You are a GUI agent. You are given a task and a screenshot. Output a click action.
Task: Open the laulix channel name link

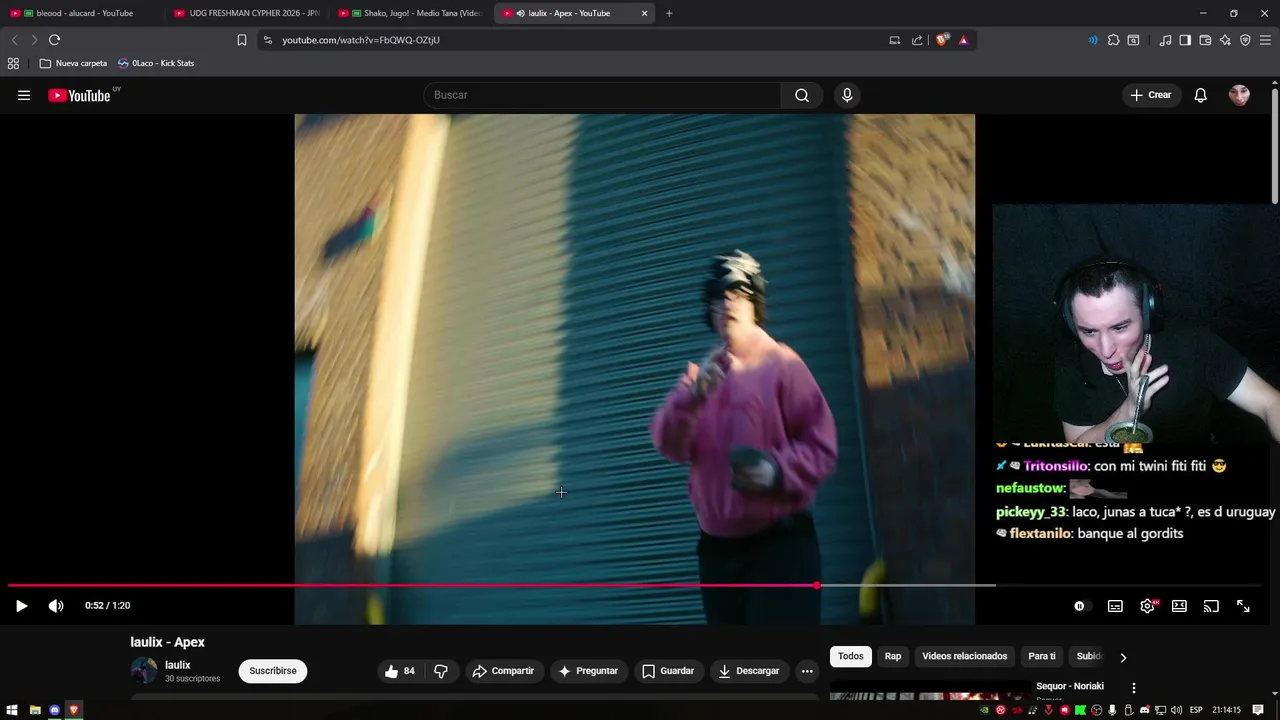(178, 665)
